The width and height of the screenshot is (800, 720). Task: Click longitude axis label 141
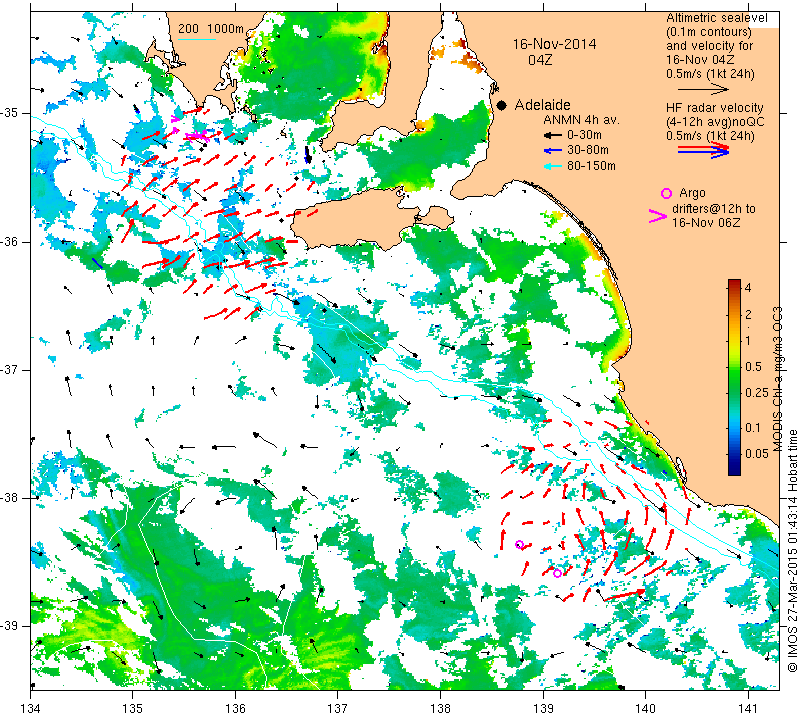pos(748,709)
